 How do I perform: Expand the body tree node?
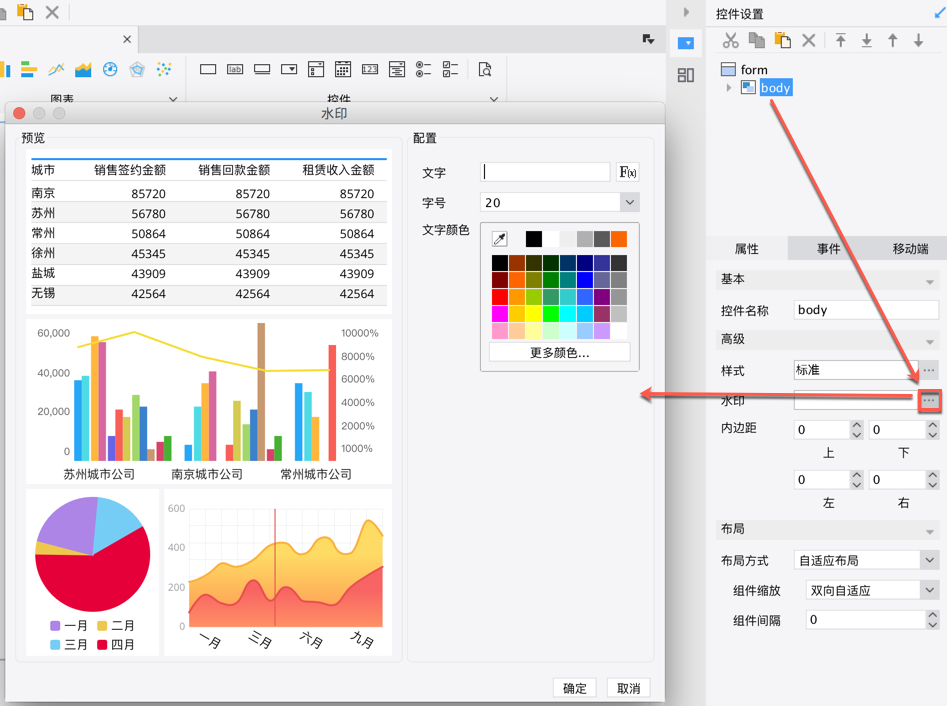pos(729,88)
